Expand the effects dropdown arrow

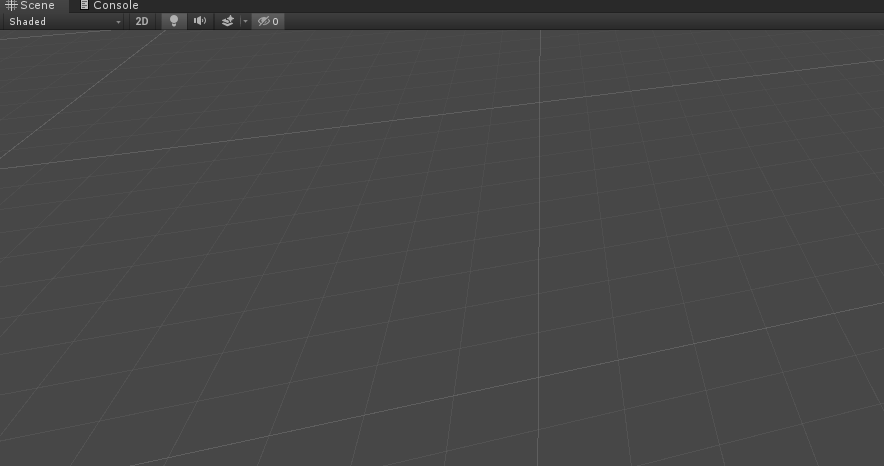[x=245, y=21]
